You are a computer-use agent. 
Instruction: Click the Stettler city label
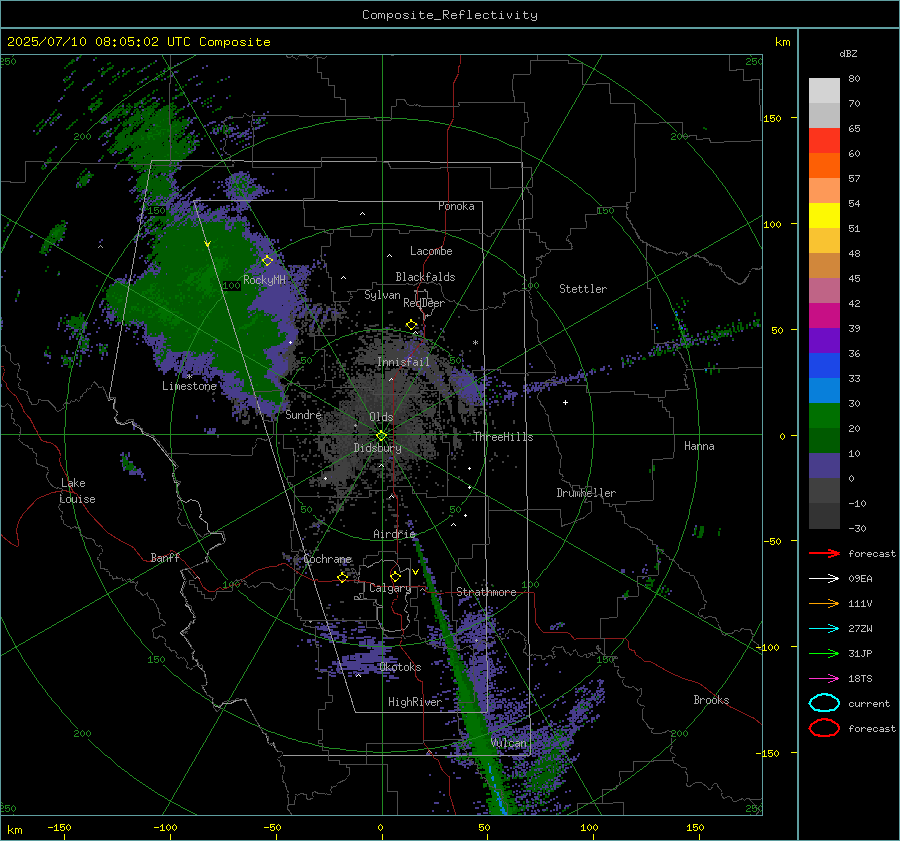[x=583, y=289]
